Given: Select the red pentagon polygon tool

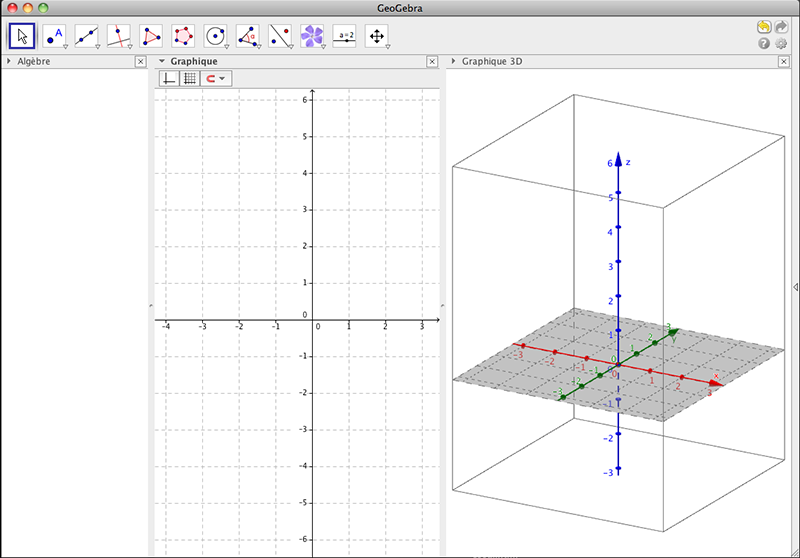Looking at the screenshot, I should pos(183,36).
